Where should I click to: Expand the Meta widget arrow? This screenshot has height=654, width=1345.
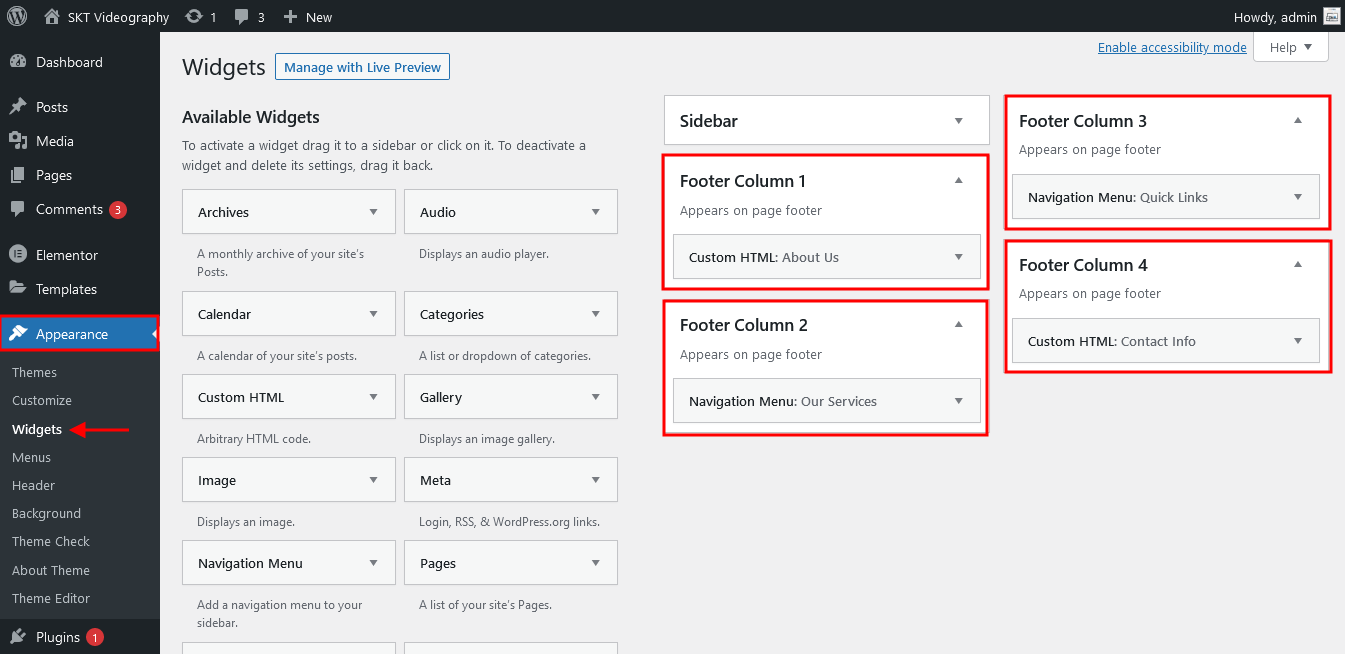coord(596,480)
